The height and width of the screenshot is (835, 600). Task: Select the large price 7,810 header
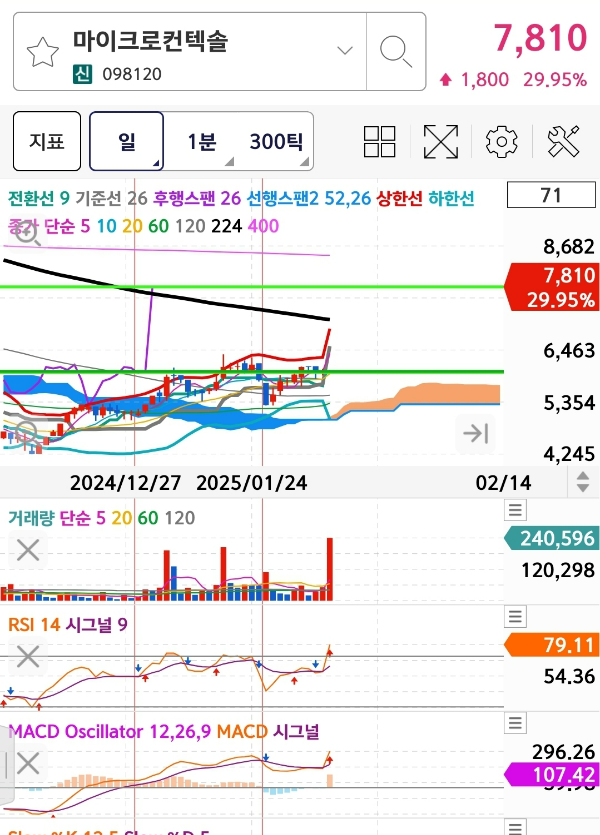pyautogui.click(x=540, y=38)
